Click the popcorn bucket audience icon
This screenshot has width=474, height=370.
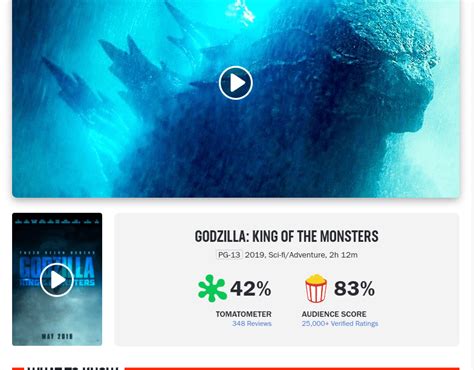point(316,288)
